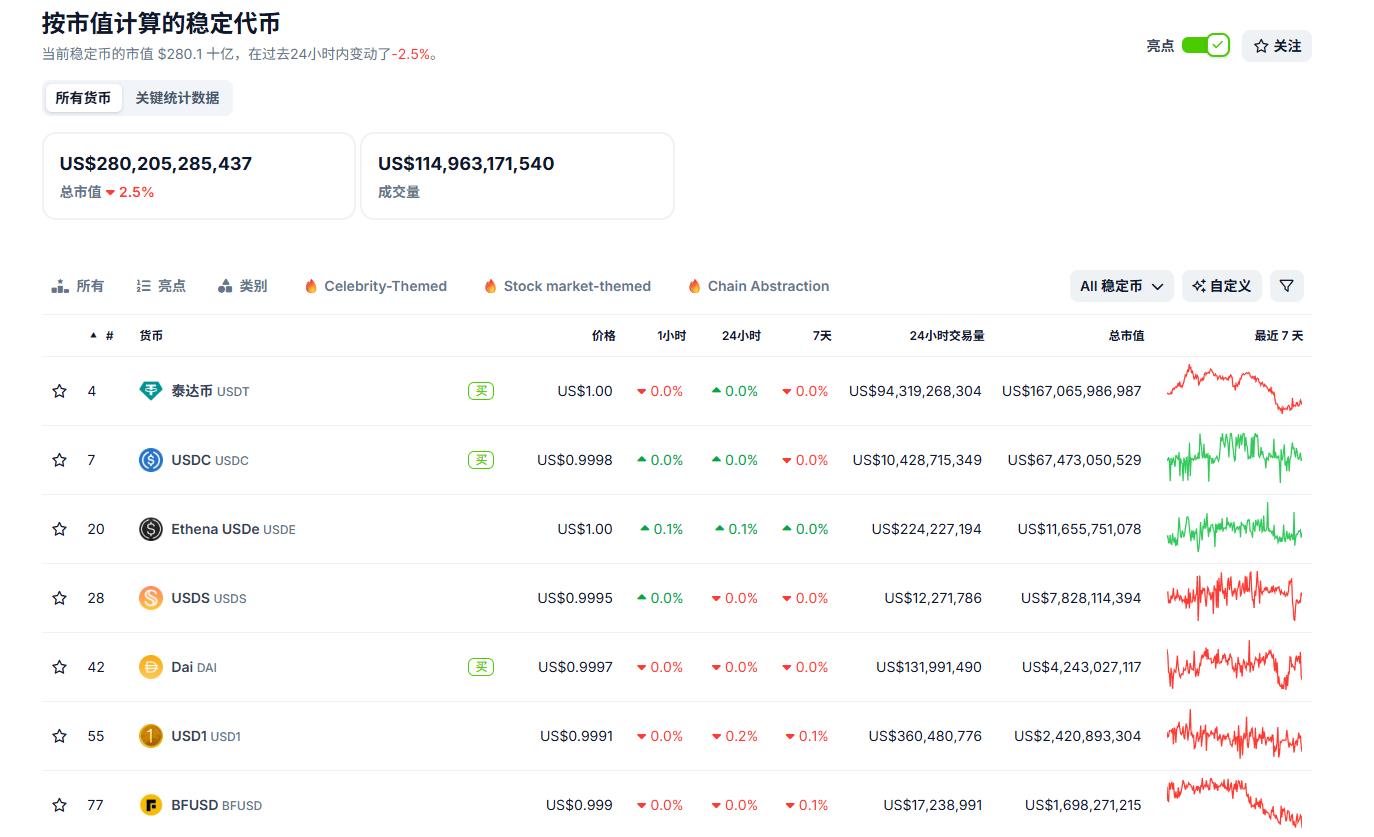Click USD1 24h volume US$360,480,776
Screen dimensions: 1374x837
(x=925, y=736)
